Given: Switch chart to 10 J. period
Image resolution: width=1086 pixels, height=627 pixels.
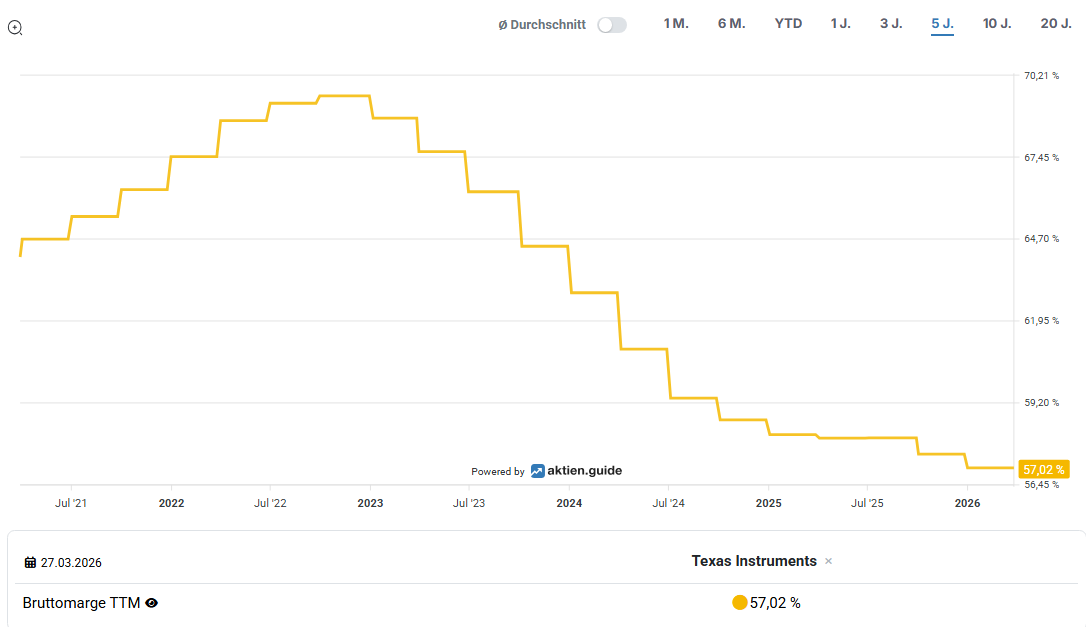Looking at the screenshot, I should [x=997, y=24].
